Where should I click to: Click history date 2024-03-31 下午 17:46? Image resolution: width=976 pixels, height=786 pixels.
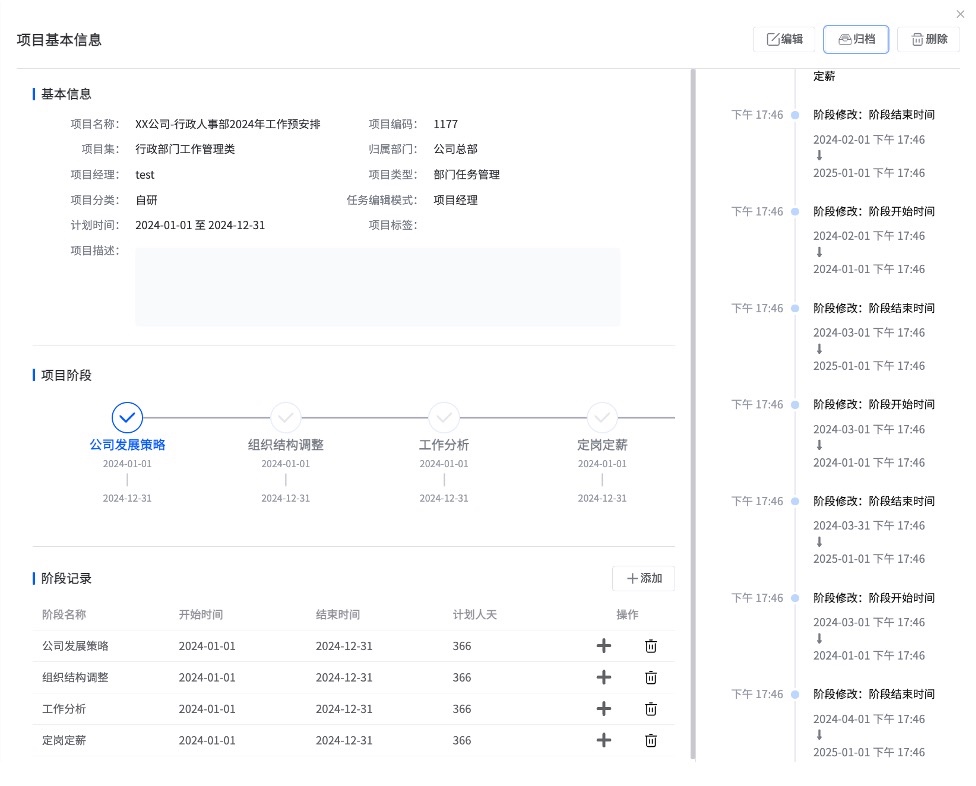point(869,526)
